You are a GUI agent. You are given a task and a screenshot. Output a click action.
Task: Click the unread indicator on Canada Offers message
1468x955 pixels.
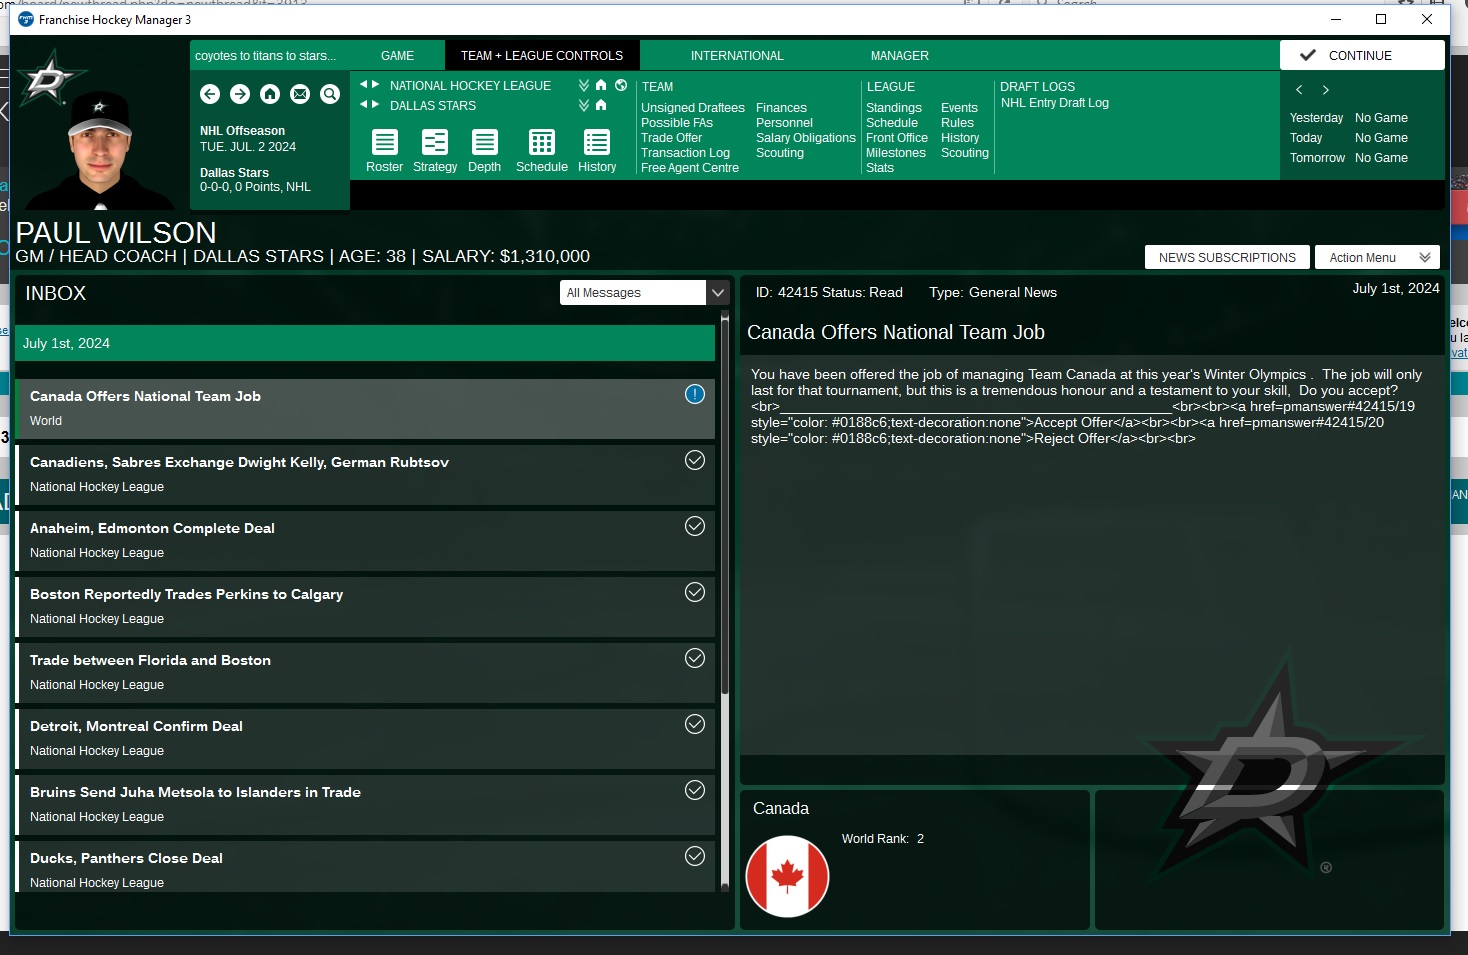coord(695,394)
